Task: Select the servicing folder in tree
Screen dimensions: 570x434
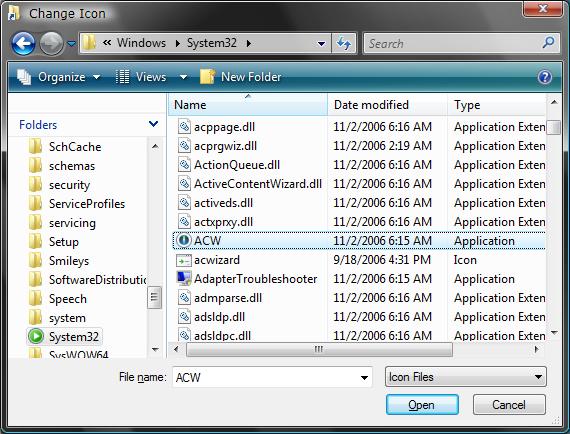Action: [63, 223]
